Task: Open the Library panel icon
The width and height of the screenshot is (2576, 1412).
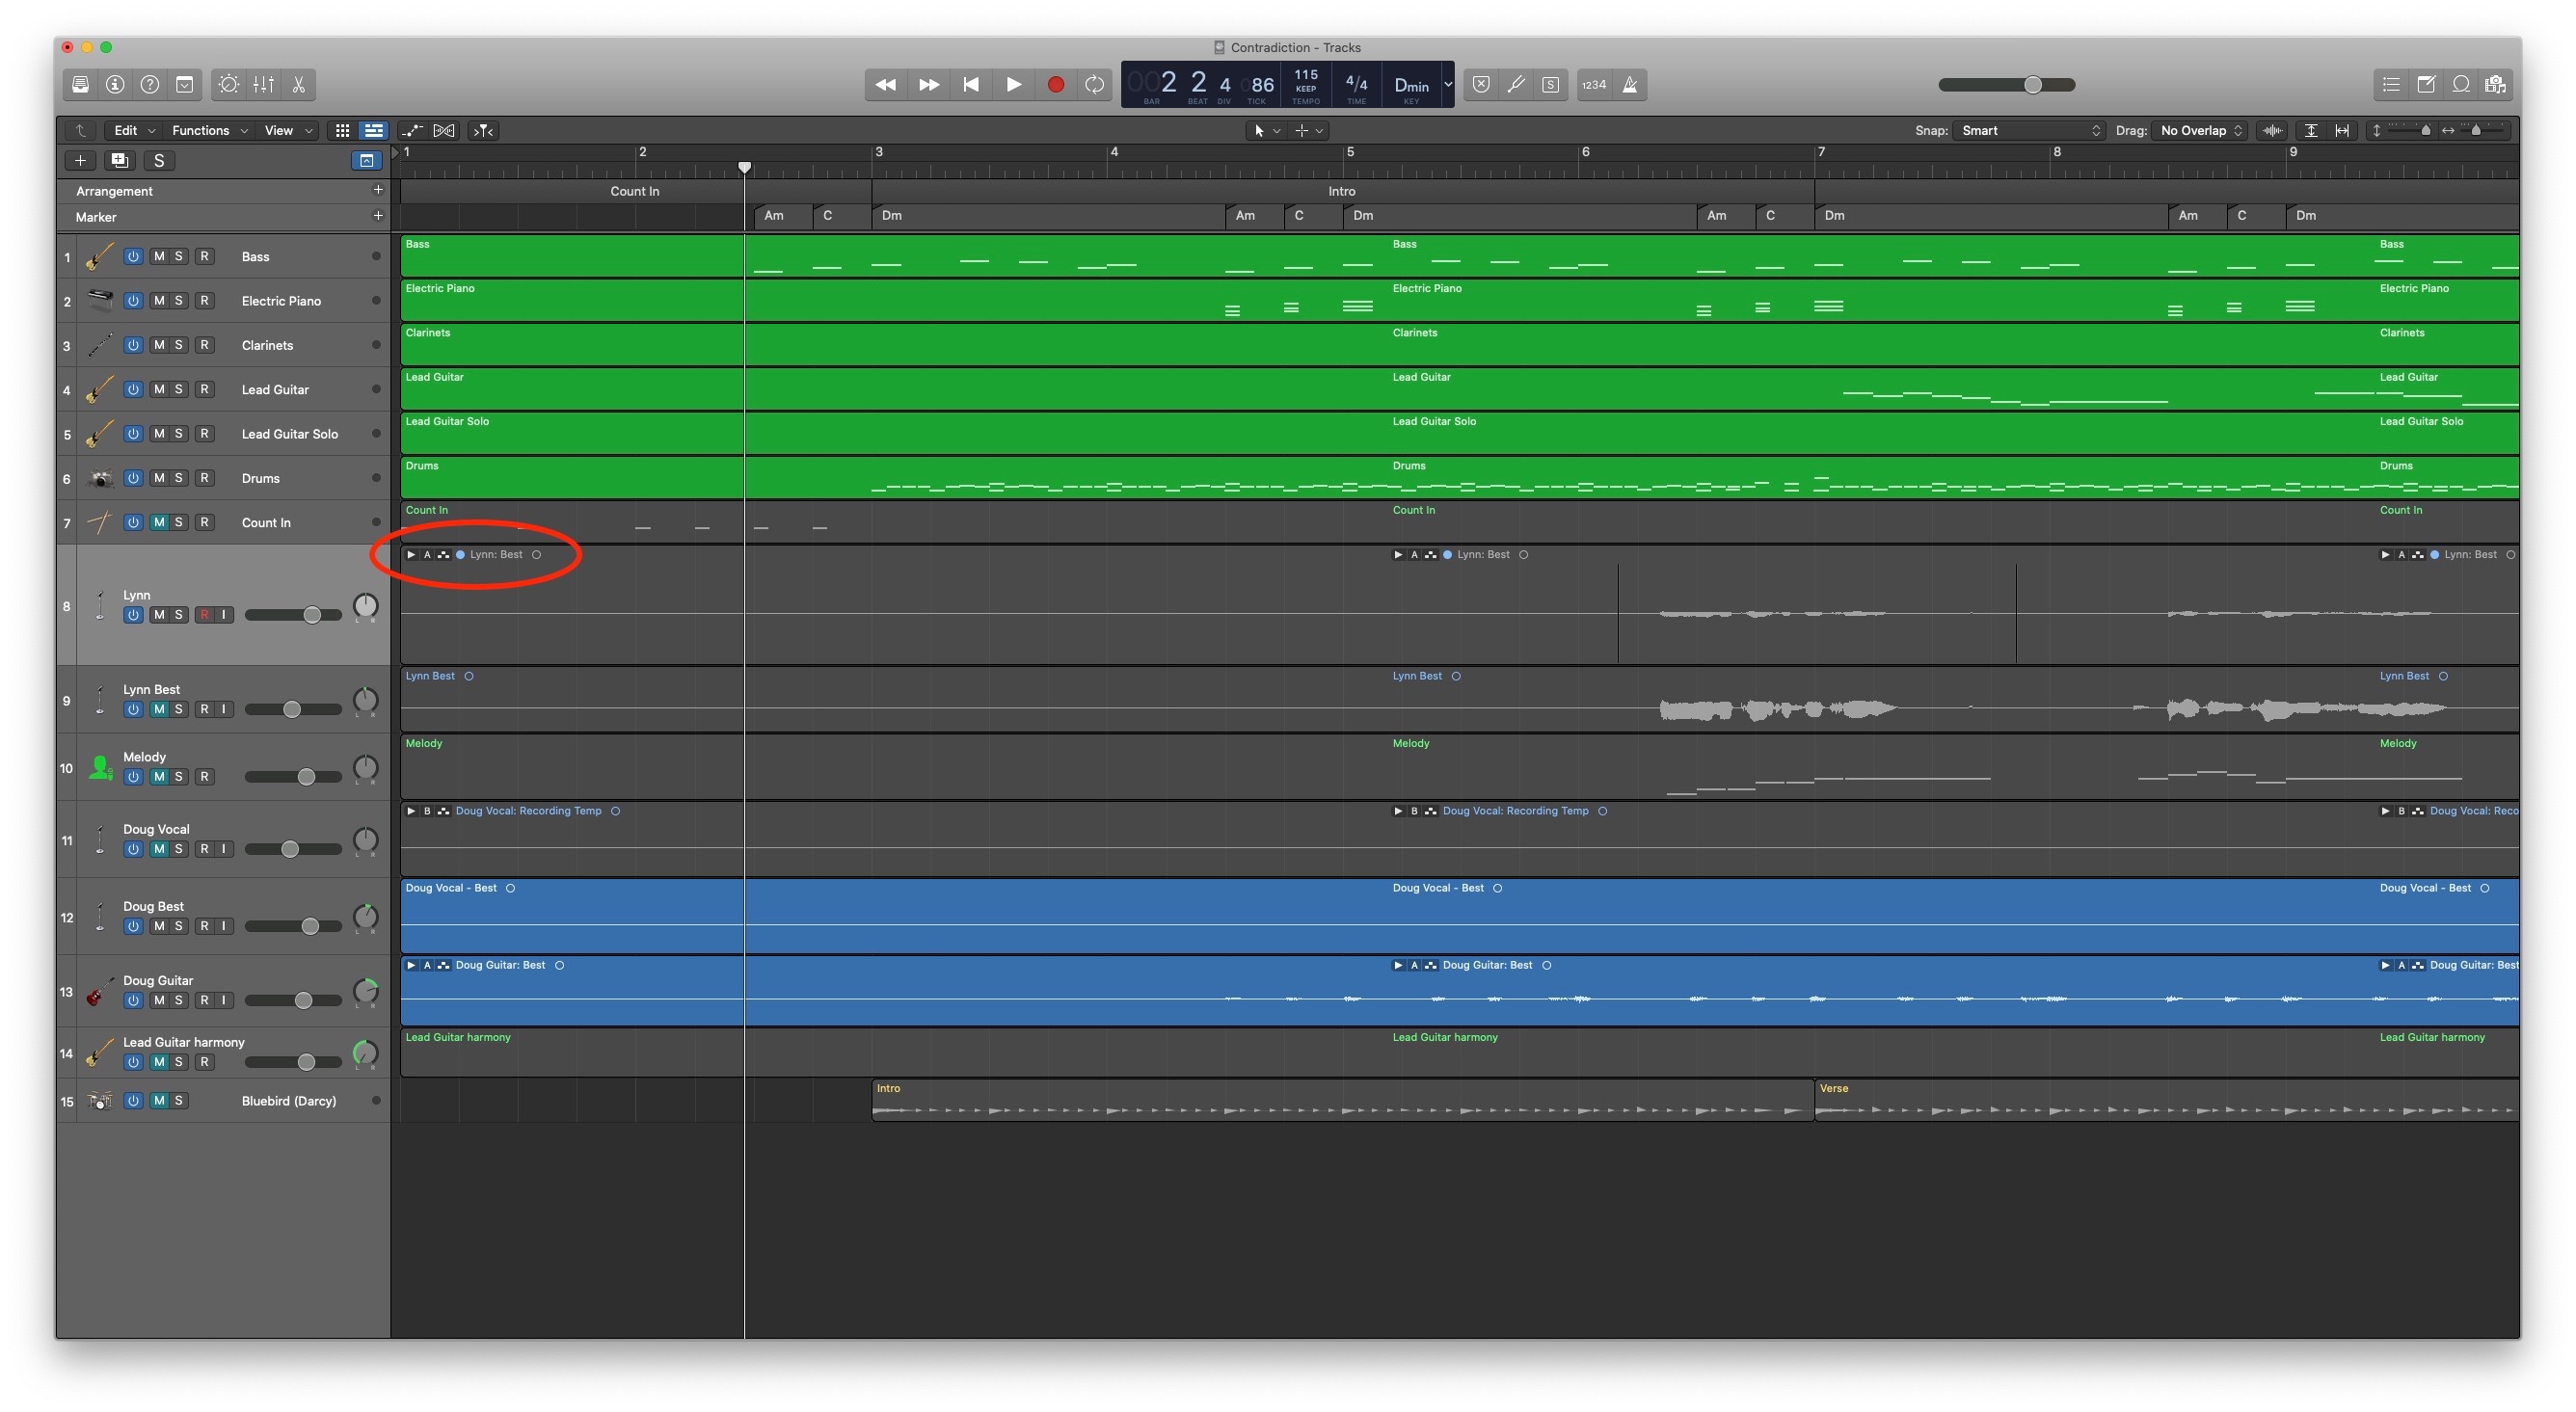Action: point(81,85)
